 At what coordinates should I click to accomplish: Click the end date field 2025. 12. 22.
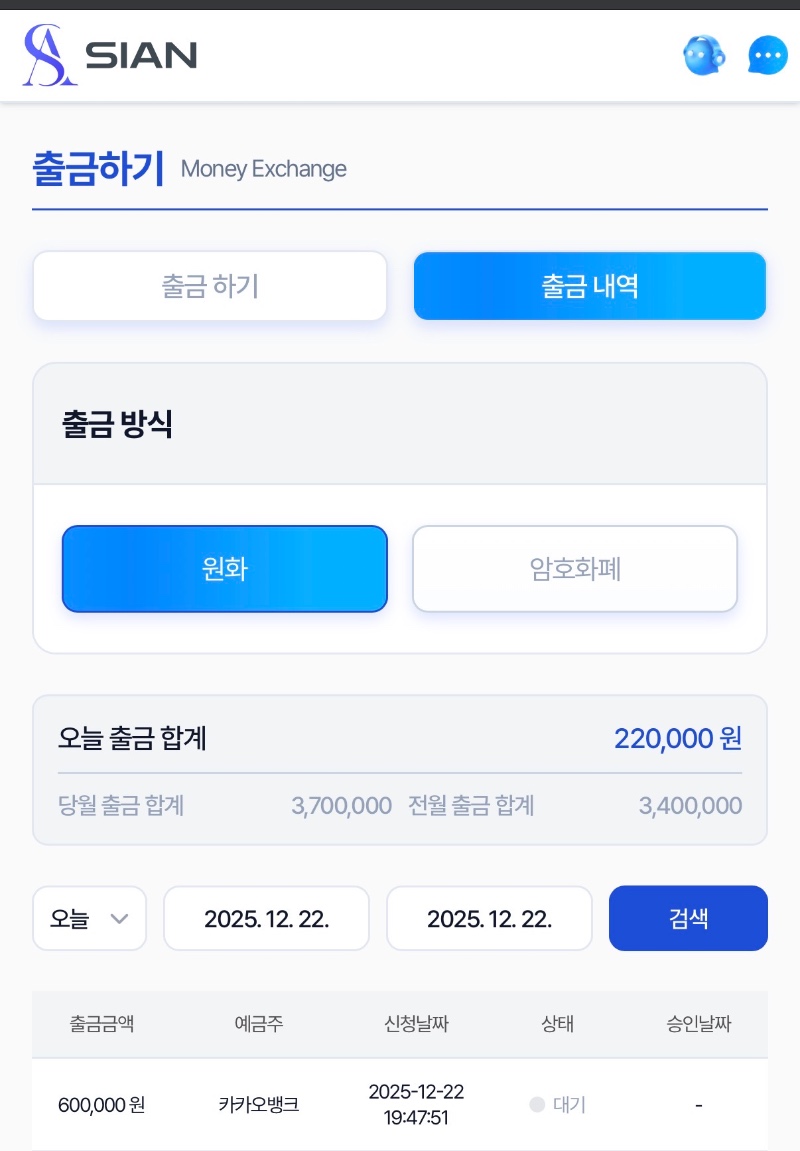coord(489,919)
